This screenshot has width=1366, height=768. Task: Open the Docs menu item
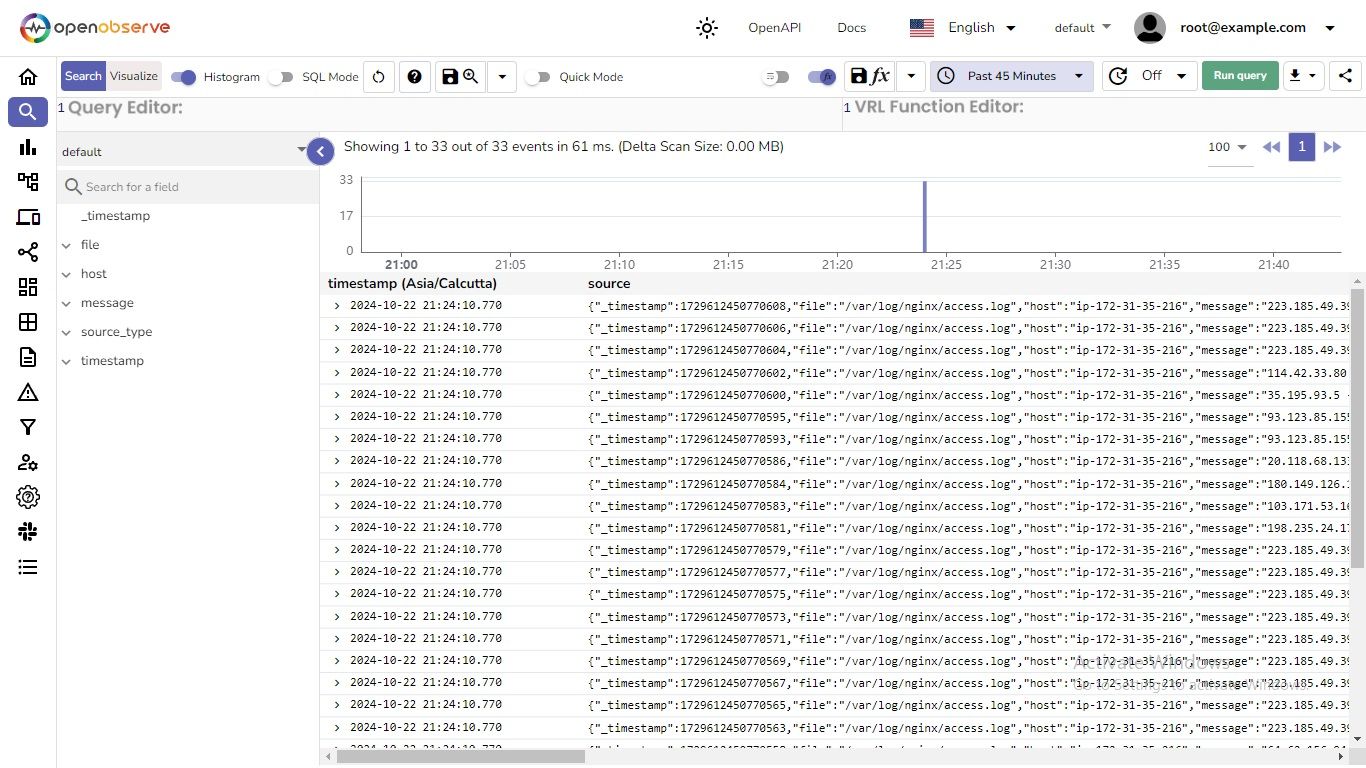(x=851, y=27)
